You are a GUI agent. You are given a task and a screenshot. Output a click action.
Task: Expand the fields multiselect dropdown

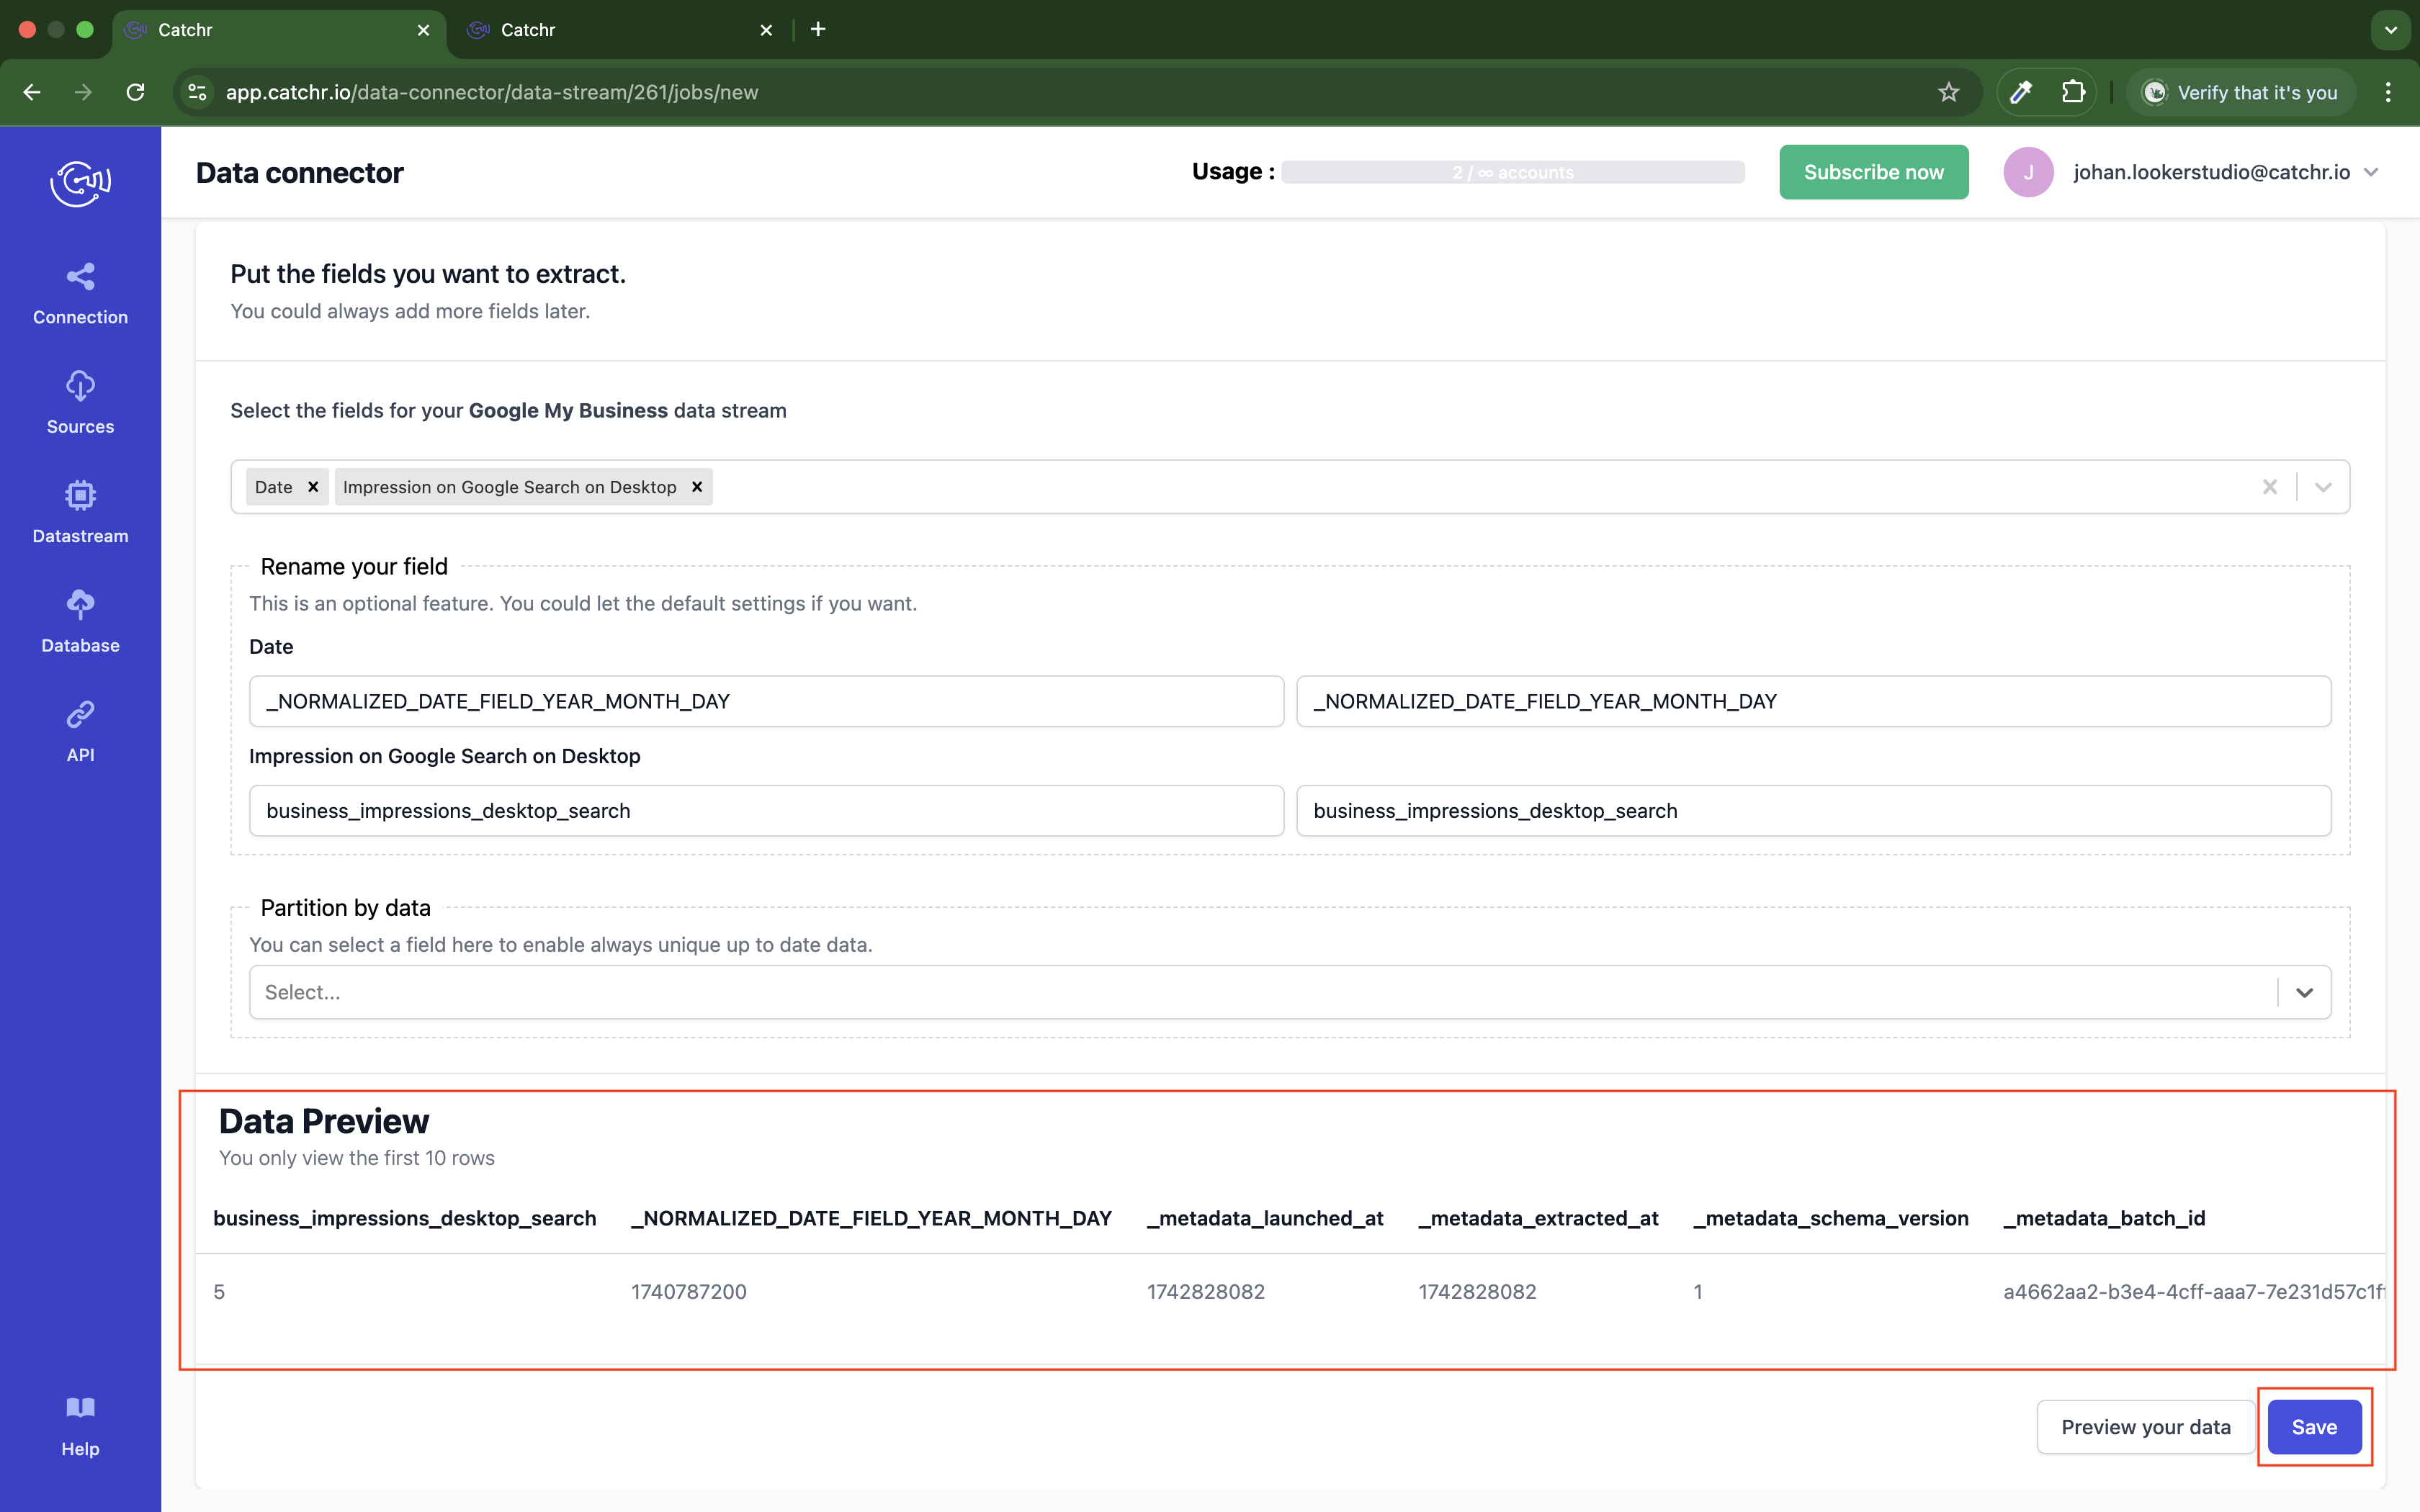[x=2323, y=487]
